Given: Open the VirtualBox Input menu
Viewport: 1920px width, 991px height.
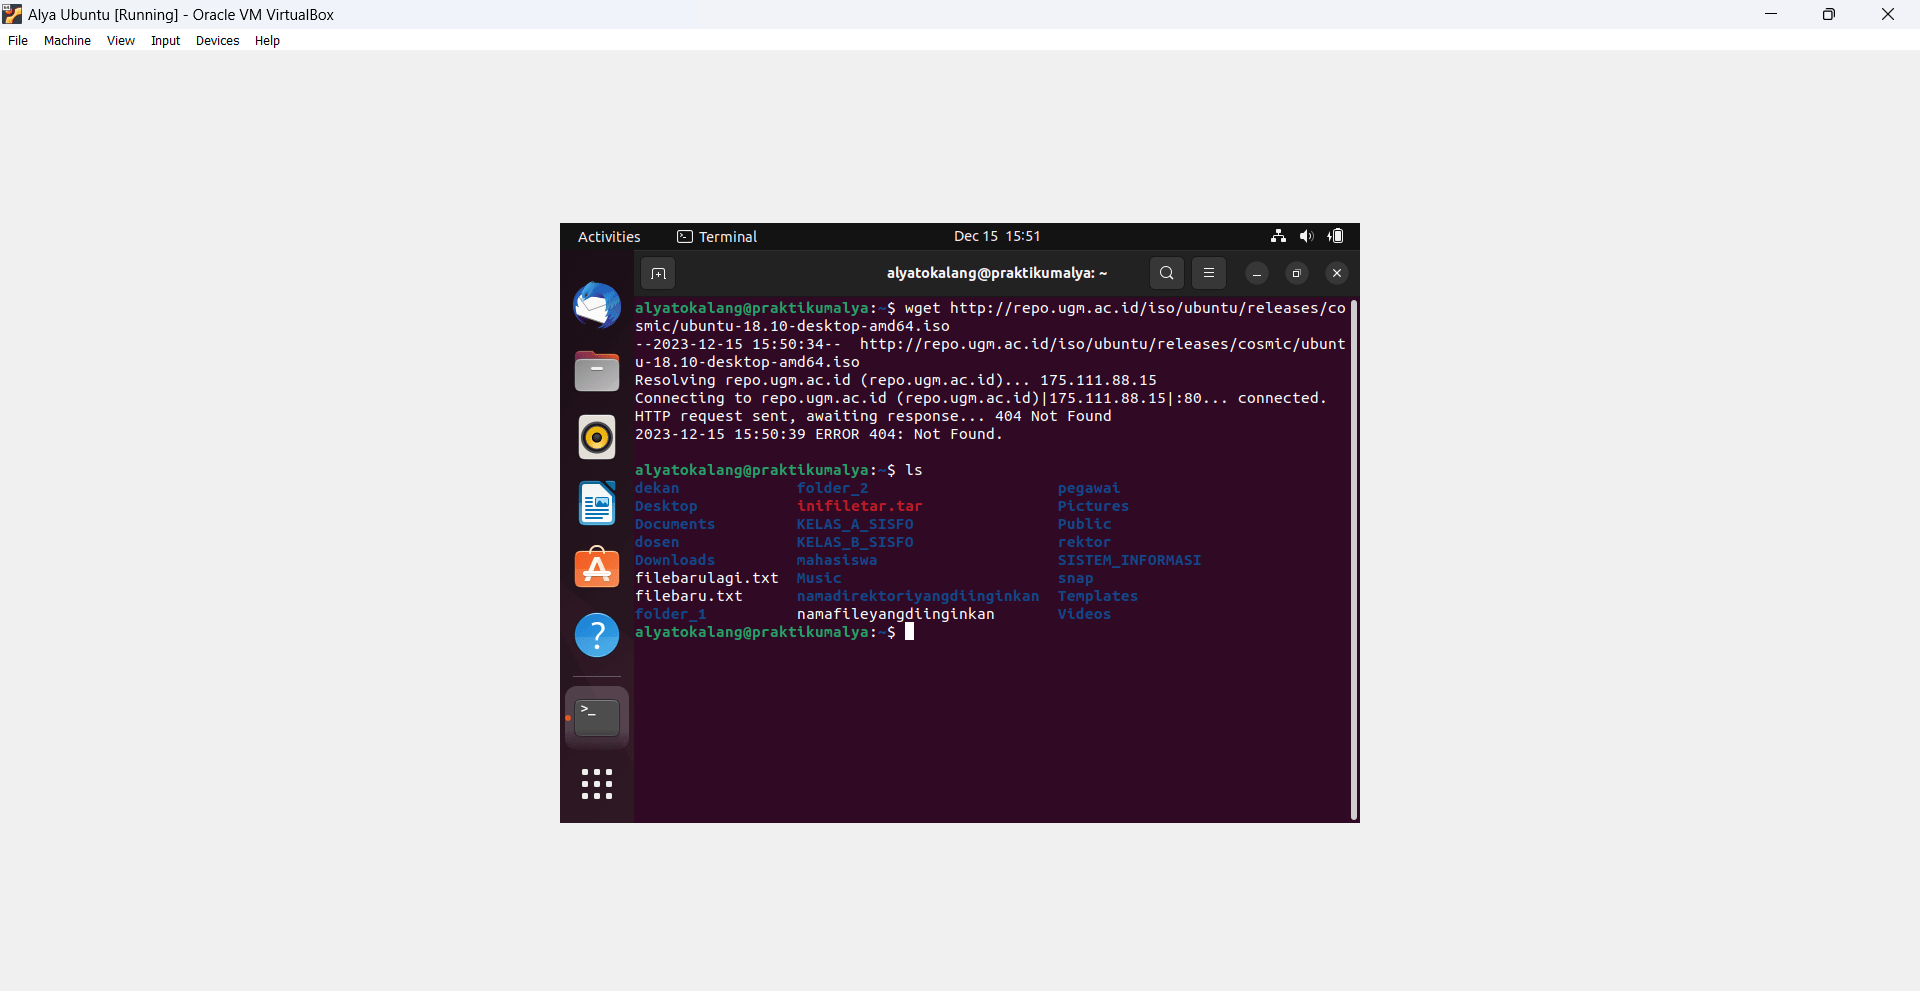Looking at the screenshot, I should tap(165, 41).
